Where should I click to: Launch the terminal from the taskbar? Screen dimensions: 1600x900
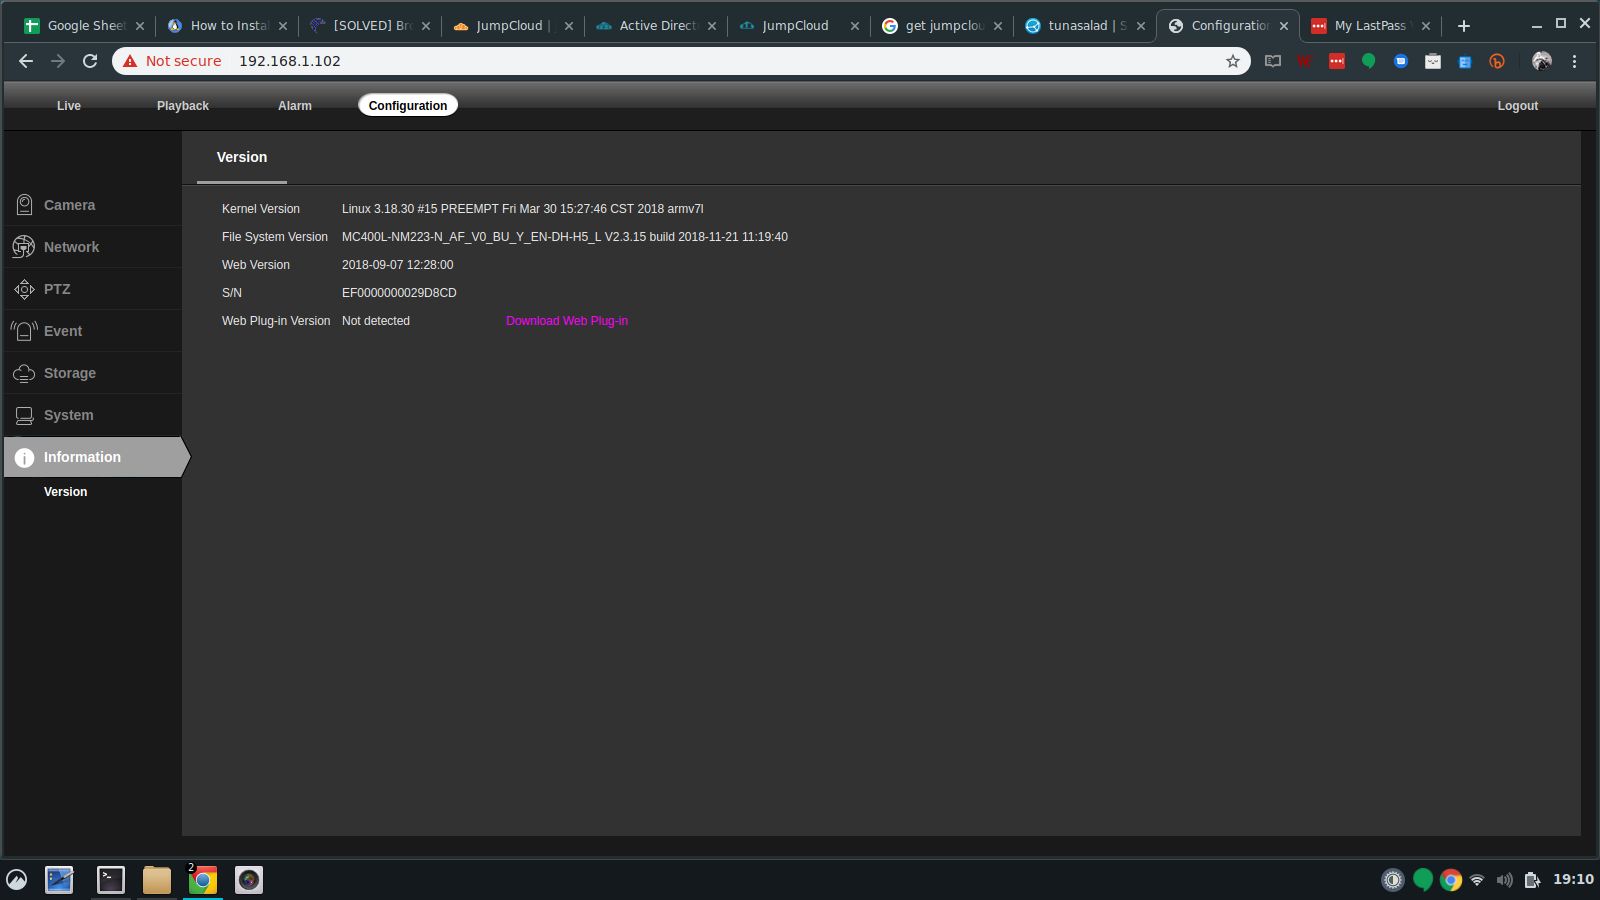110,880
